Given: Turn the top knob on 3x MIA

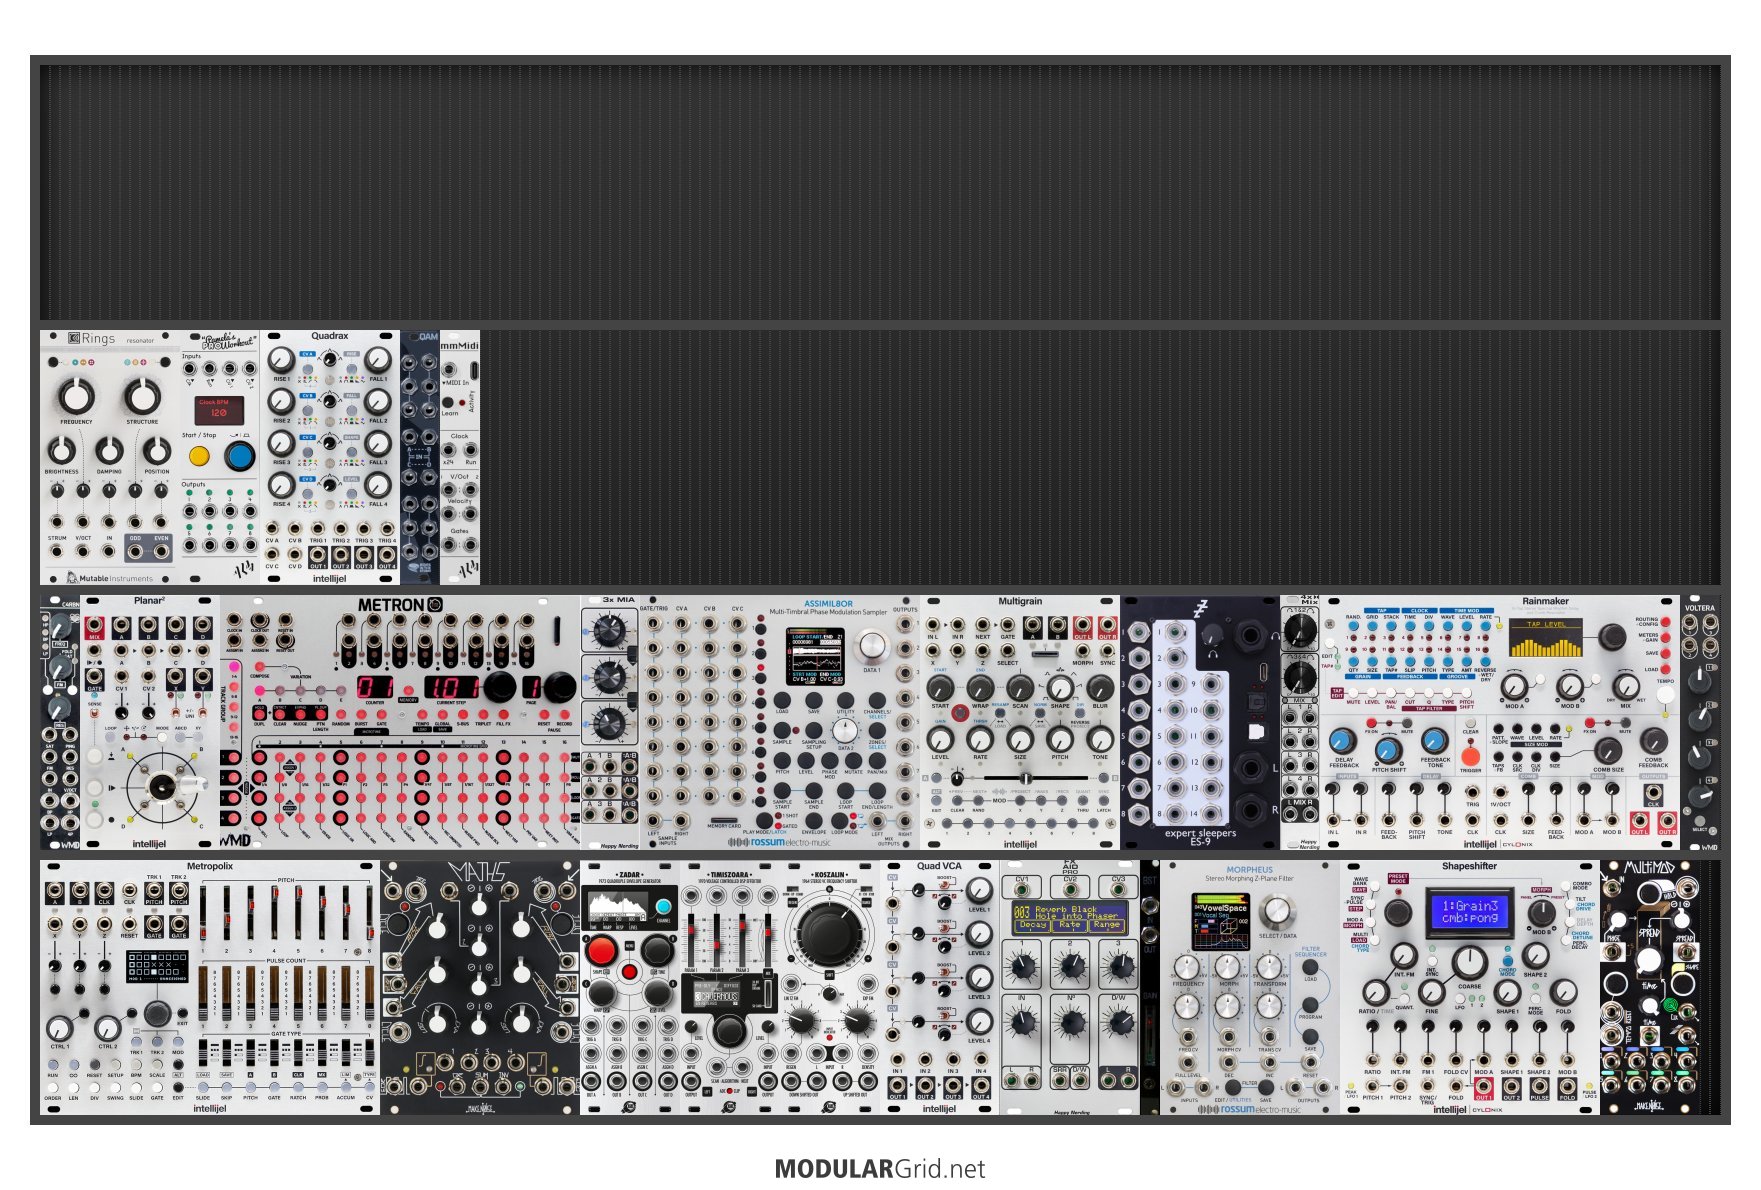Looking at the screenshot, I should tap(609, 632).
